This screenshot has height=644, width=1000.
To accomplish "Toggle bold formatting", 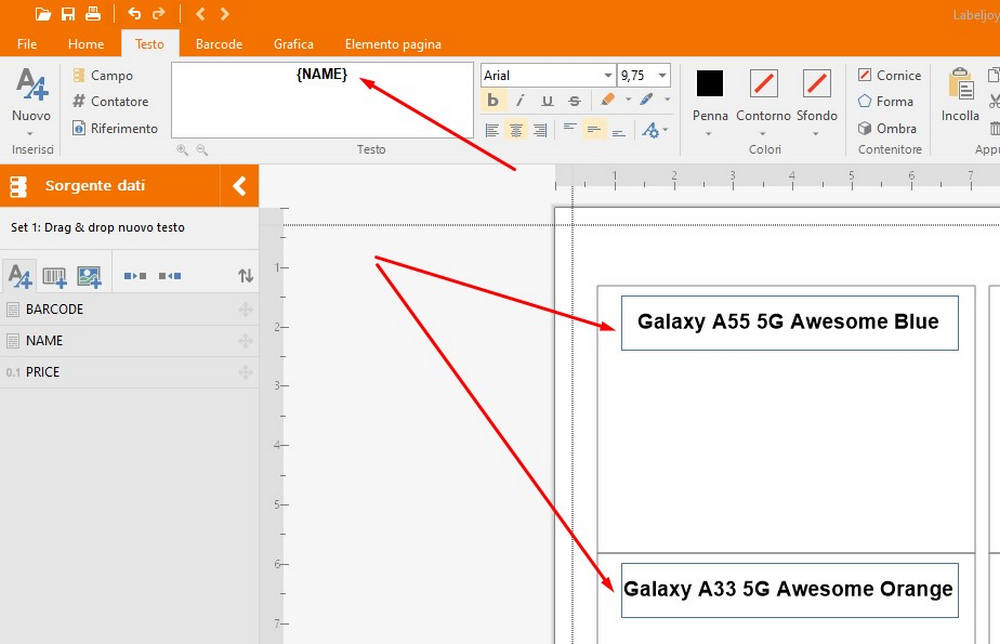I will (493, 100).
